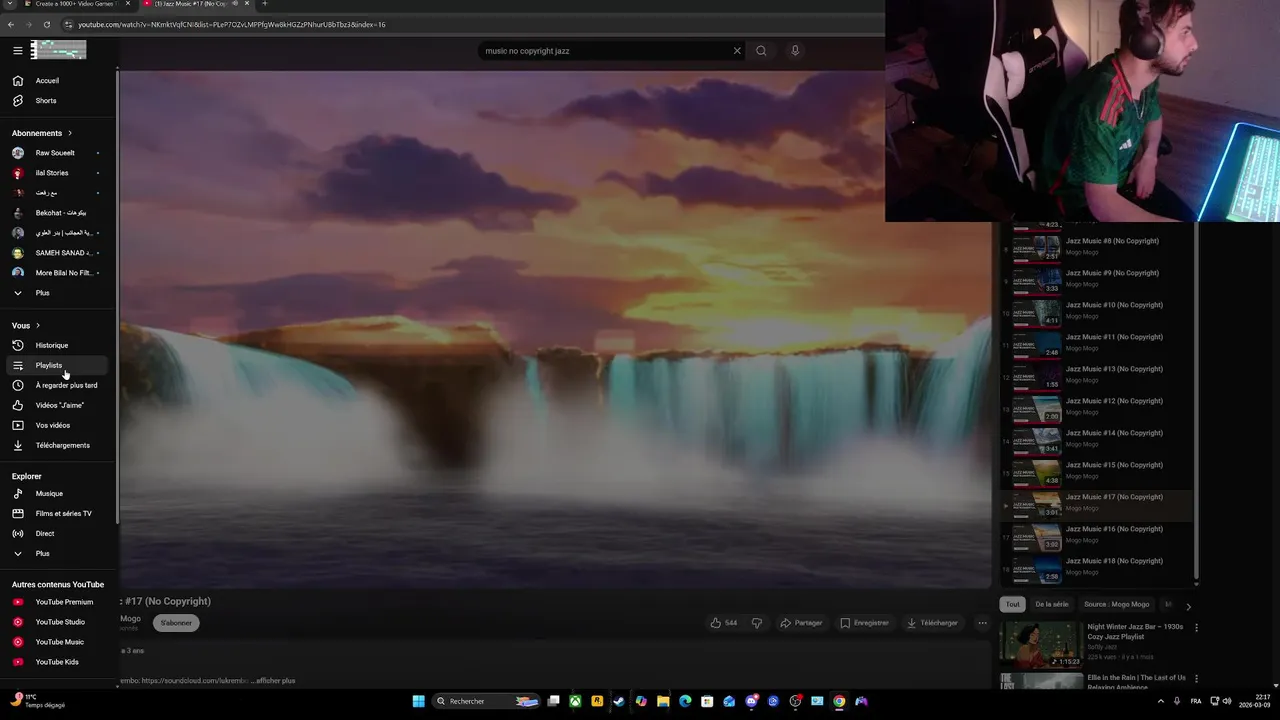
Task: Click the search magnifier button
Action: [761, 51]
